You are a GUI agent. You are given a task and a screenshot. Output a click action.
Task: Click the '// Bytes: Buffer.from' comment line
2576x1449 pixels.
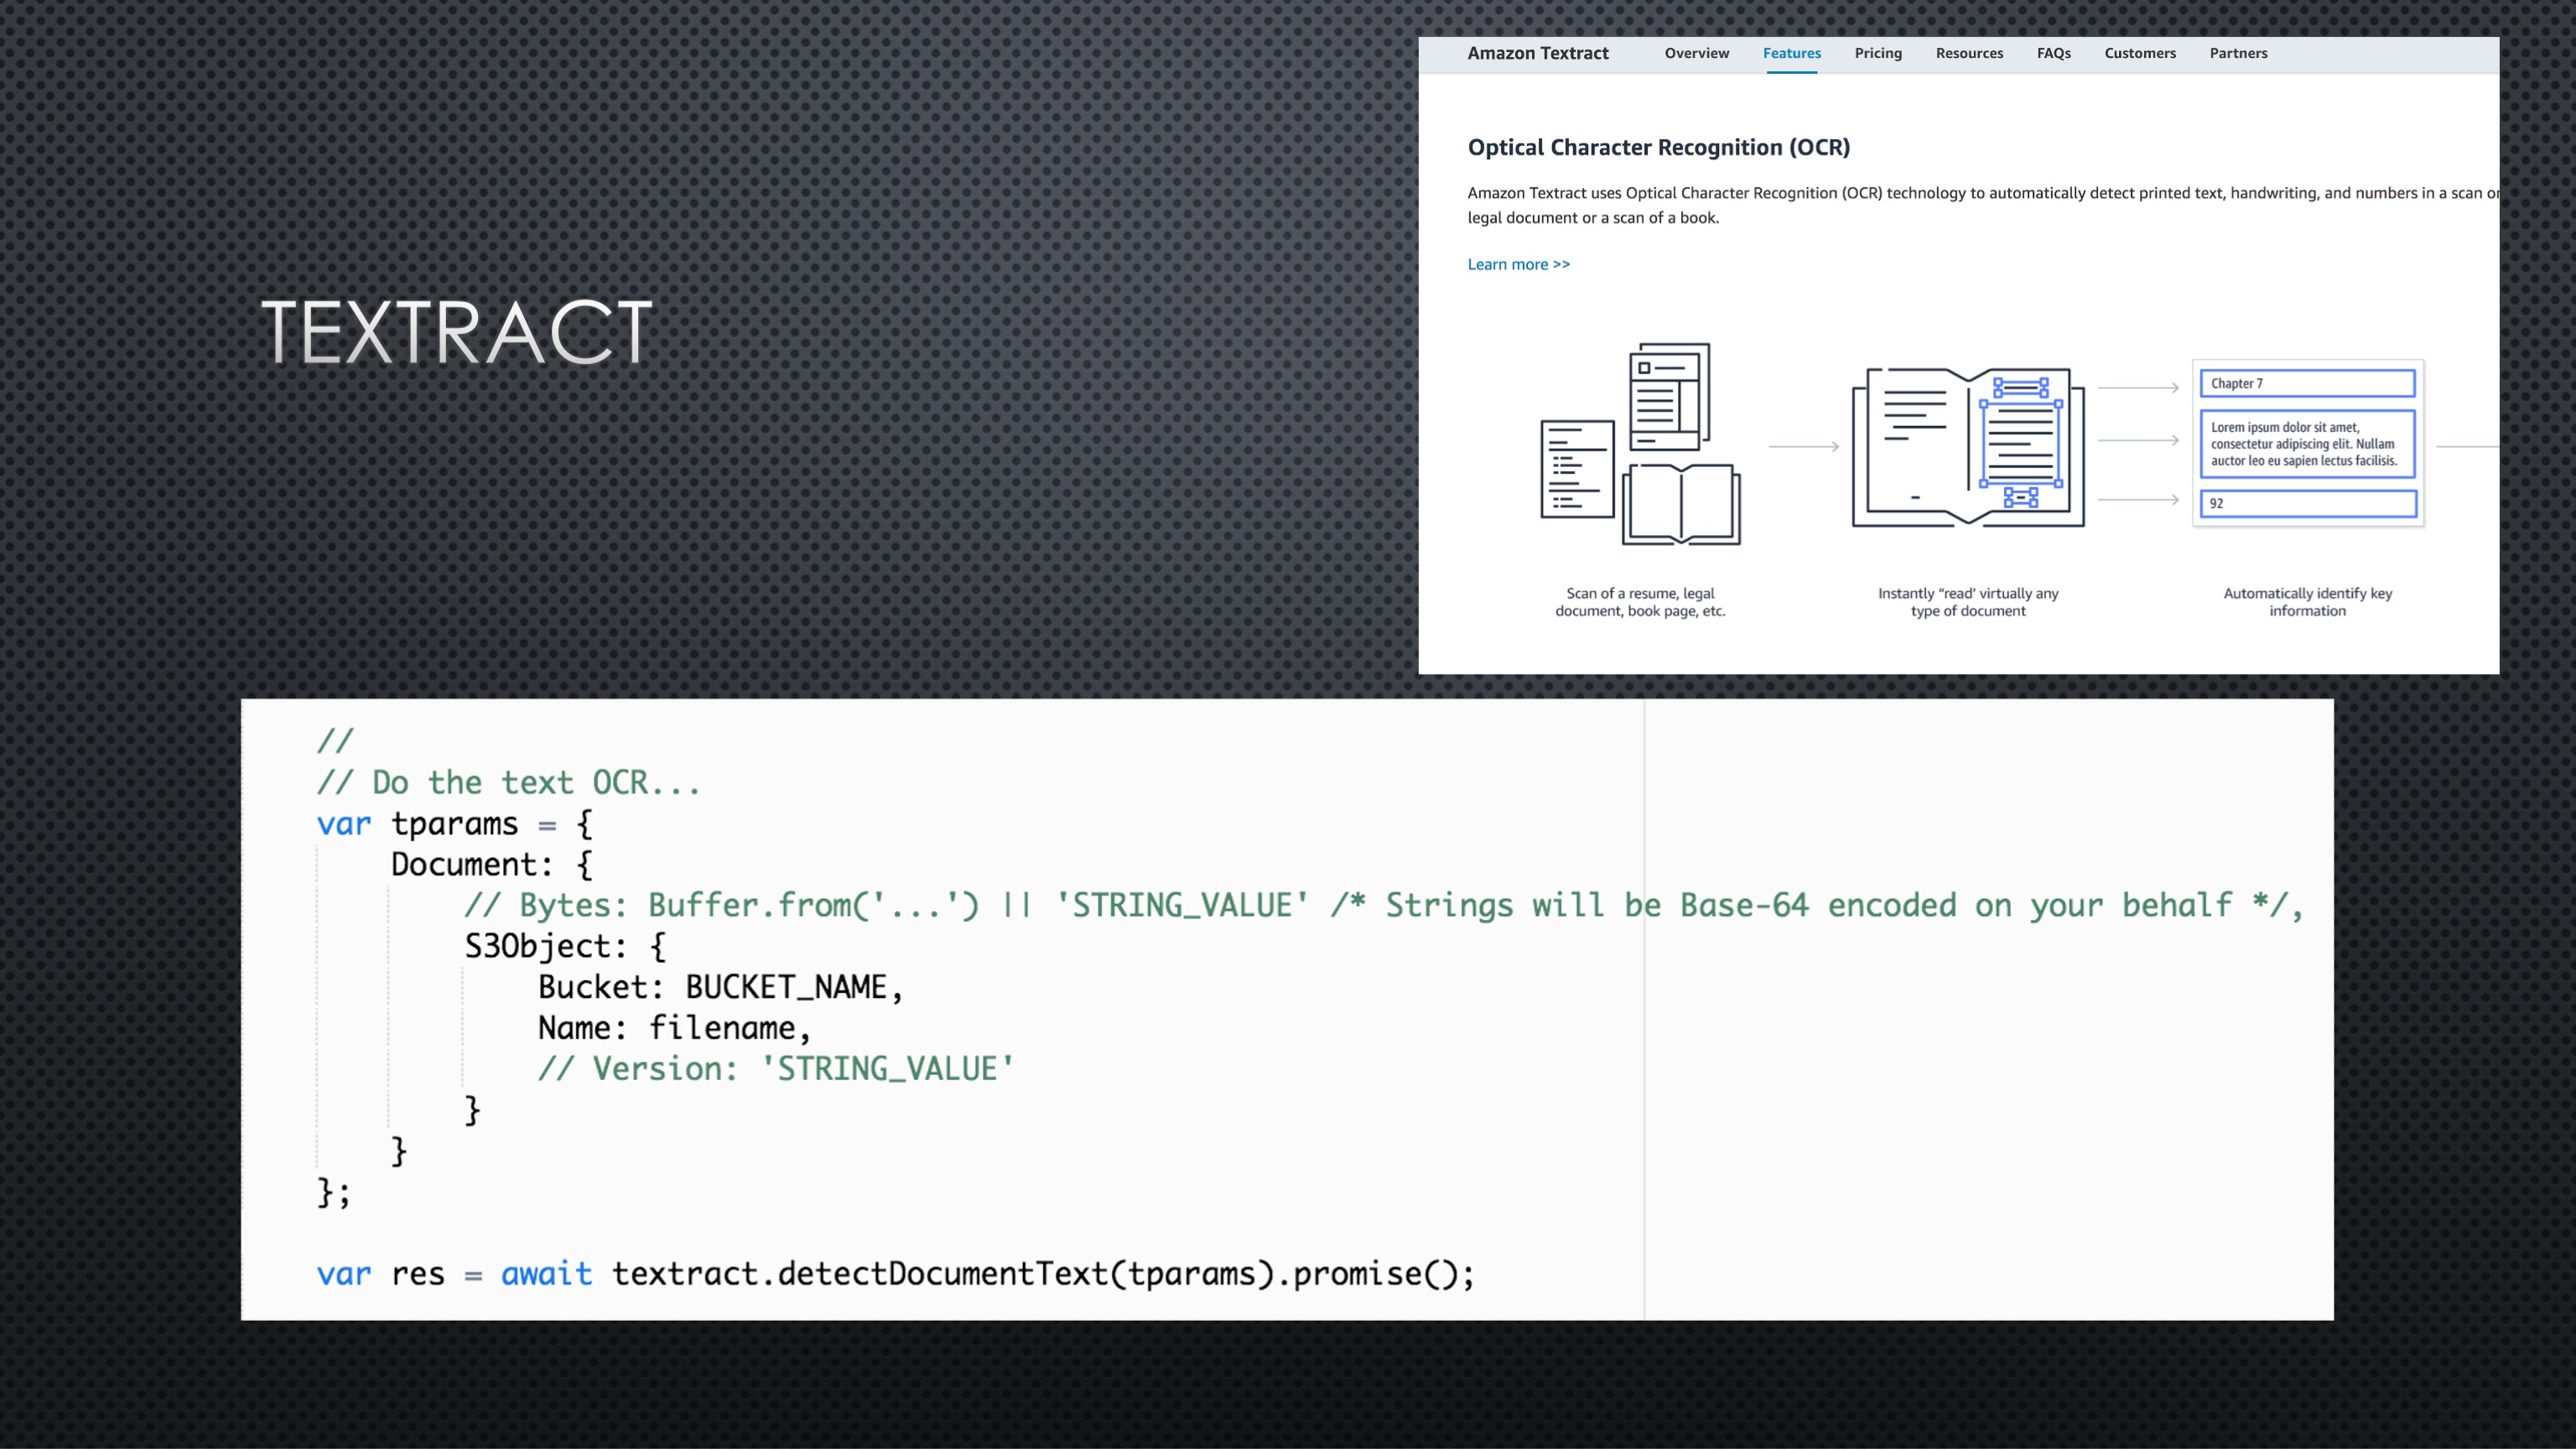click(x=1384, y=906)
